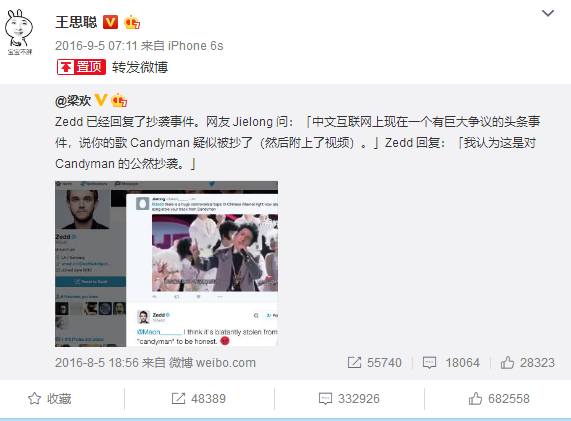The image size is (571, 421).
Task: Click the crown icon next to 梁欢
Action: 119,100
